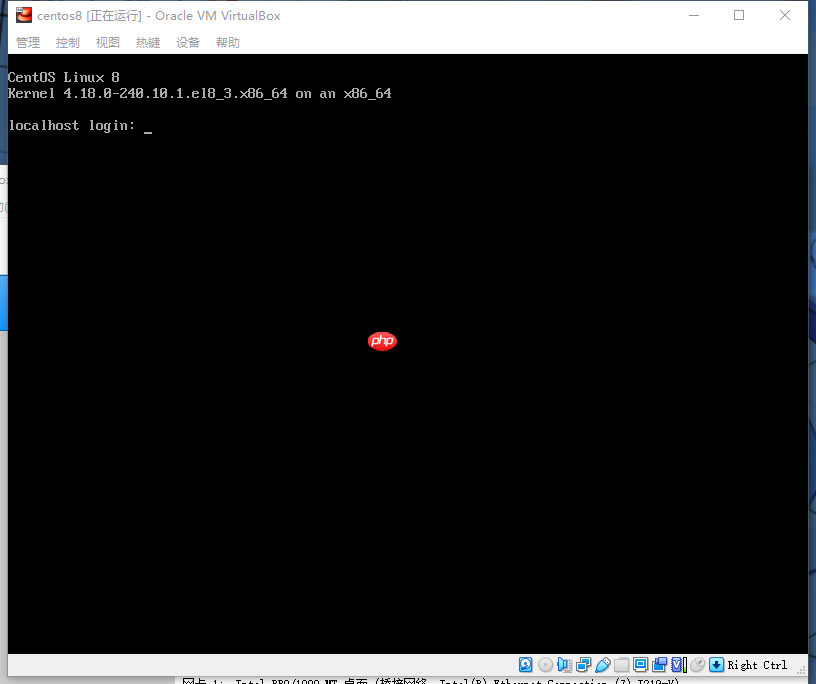Toggle mouse integration via the mouse status icon

(697, 664)
